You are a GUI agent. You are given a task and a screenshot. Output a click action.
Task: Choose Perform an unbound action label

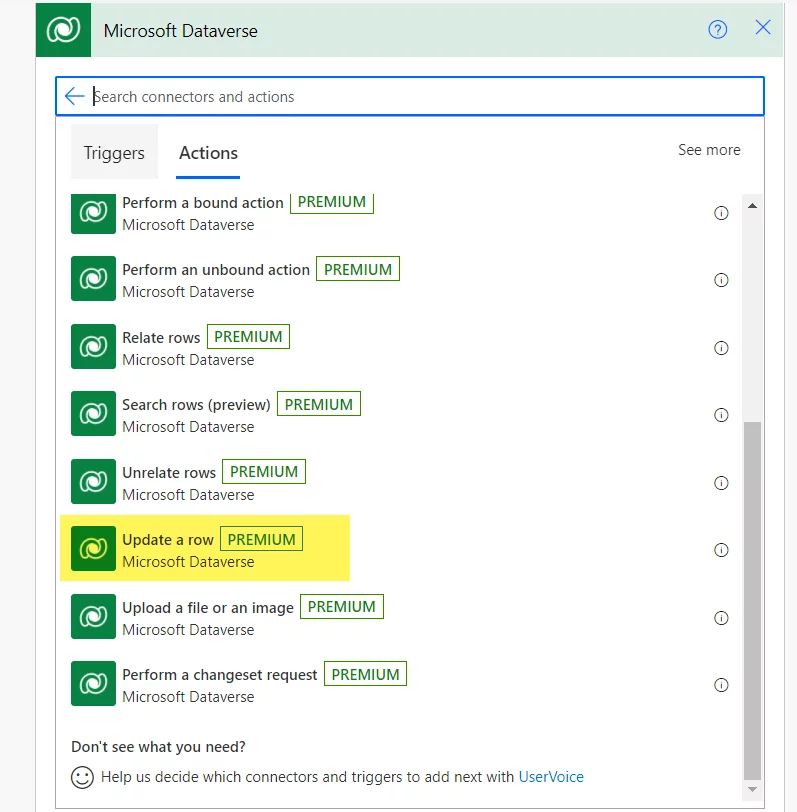pos(215,270)
